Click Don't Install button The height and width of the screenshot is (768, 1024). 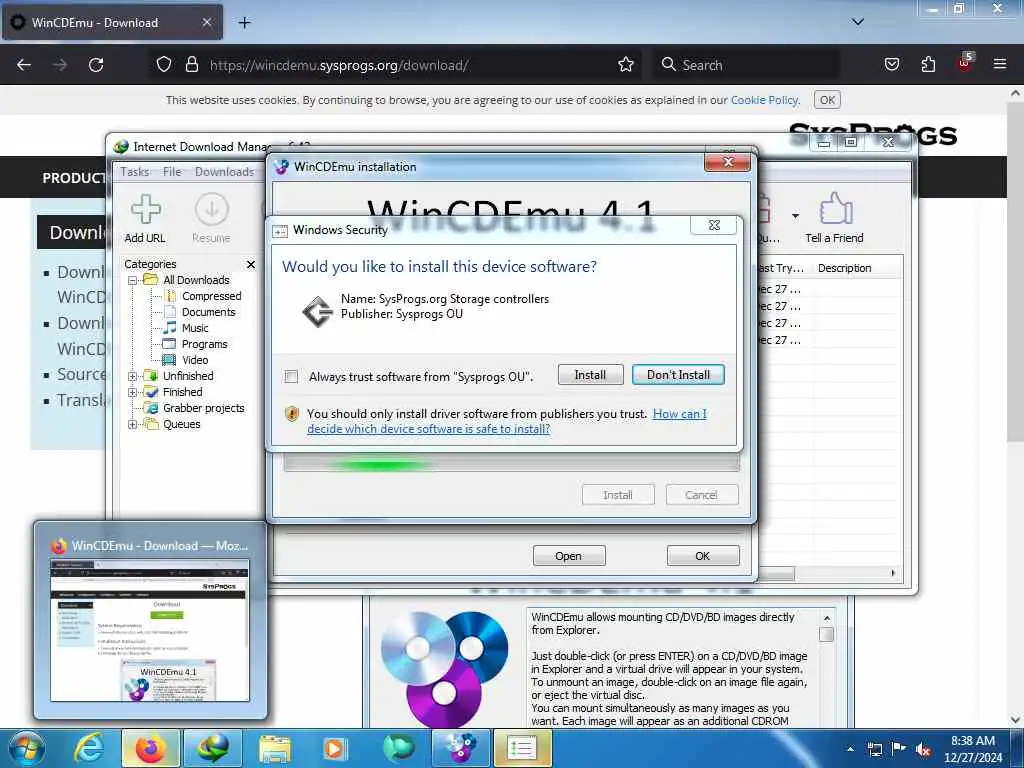(678, 375)
